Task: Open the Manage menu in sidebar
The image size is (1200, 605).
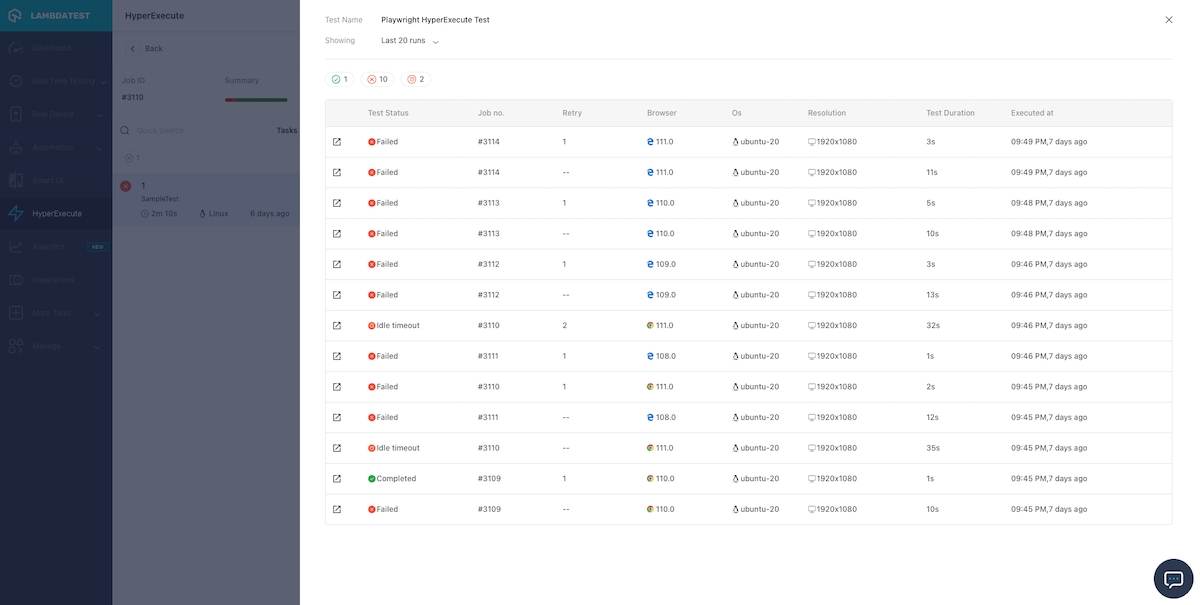Action: [x=15, y=346]
